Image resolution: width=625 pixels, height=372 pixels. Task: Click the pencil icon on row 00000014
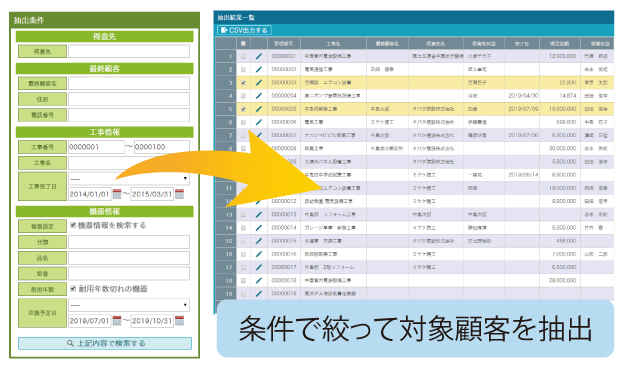pos(259,228)
